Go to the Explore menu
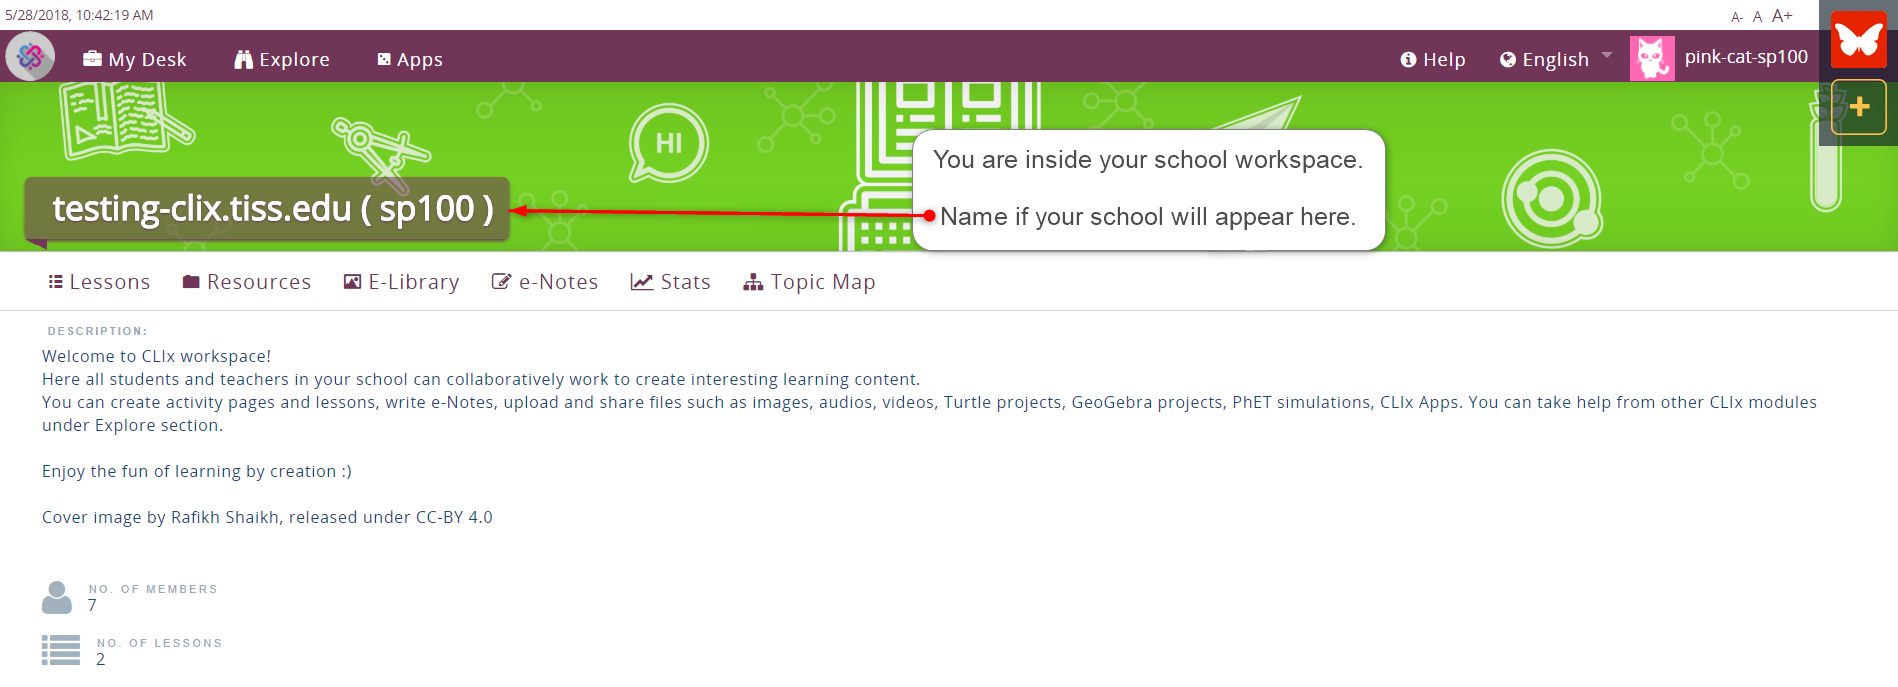Image resolution: width=1898 pixels, height=687 pixels. pos(282,59)
